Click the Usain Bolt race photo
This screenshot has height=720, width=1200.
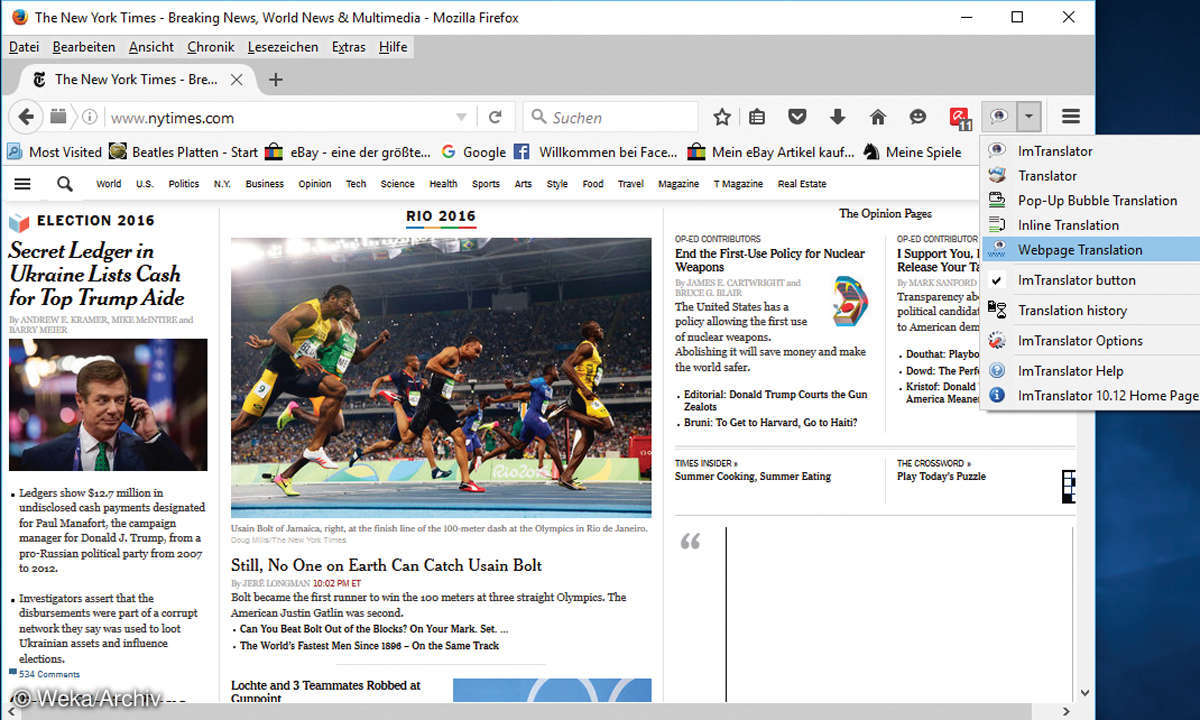pos(441,377)
